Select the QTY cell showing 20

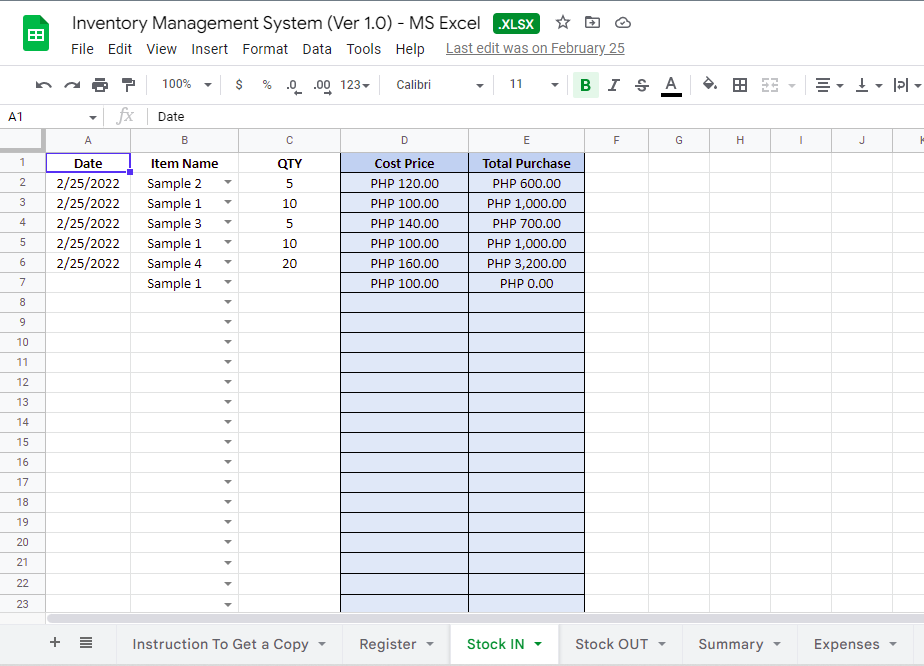289,263
